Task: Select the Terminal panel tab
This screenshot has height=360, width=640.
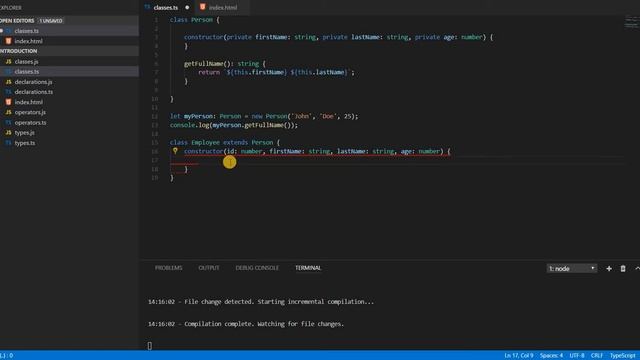Action: pos(308,268)
